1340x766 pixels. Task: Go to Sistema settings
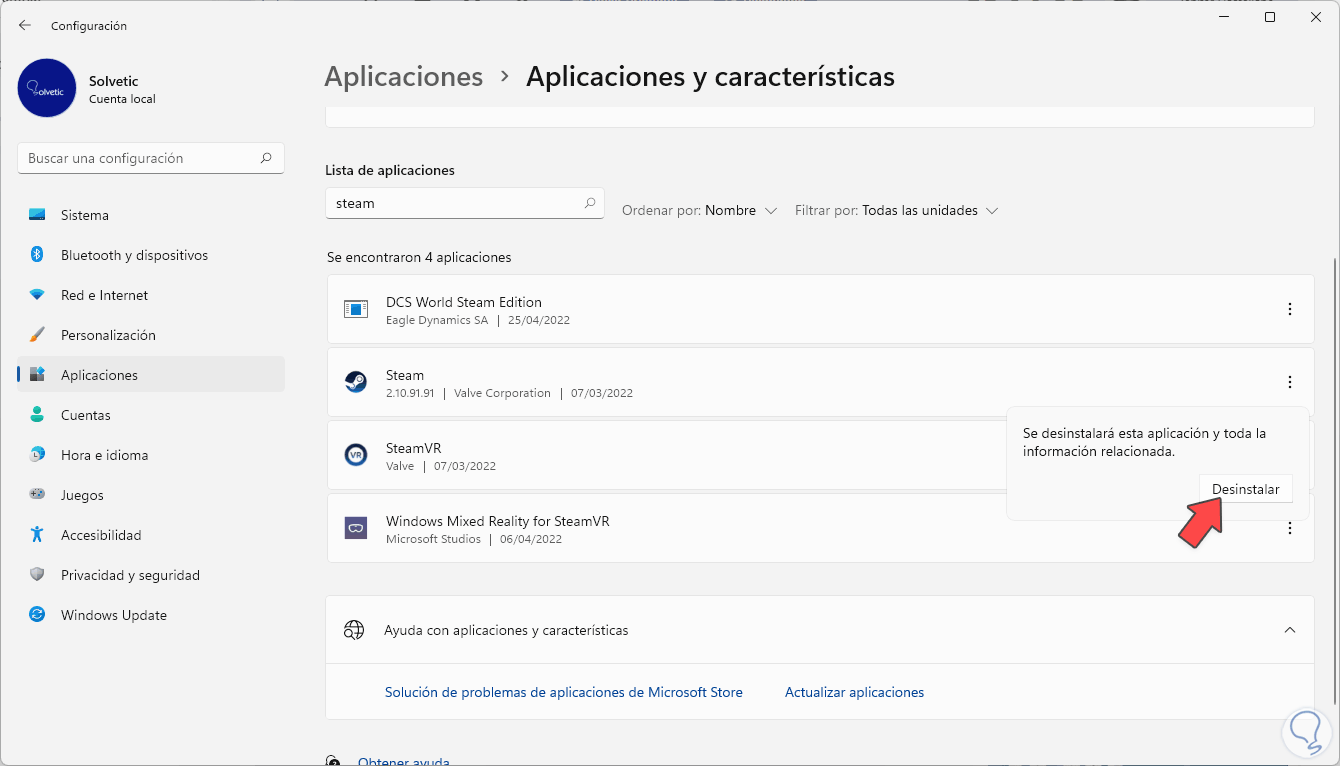(151, 215)
